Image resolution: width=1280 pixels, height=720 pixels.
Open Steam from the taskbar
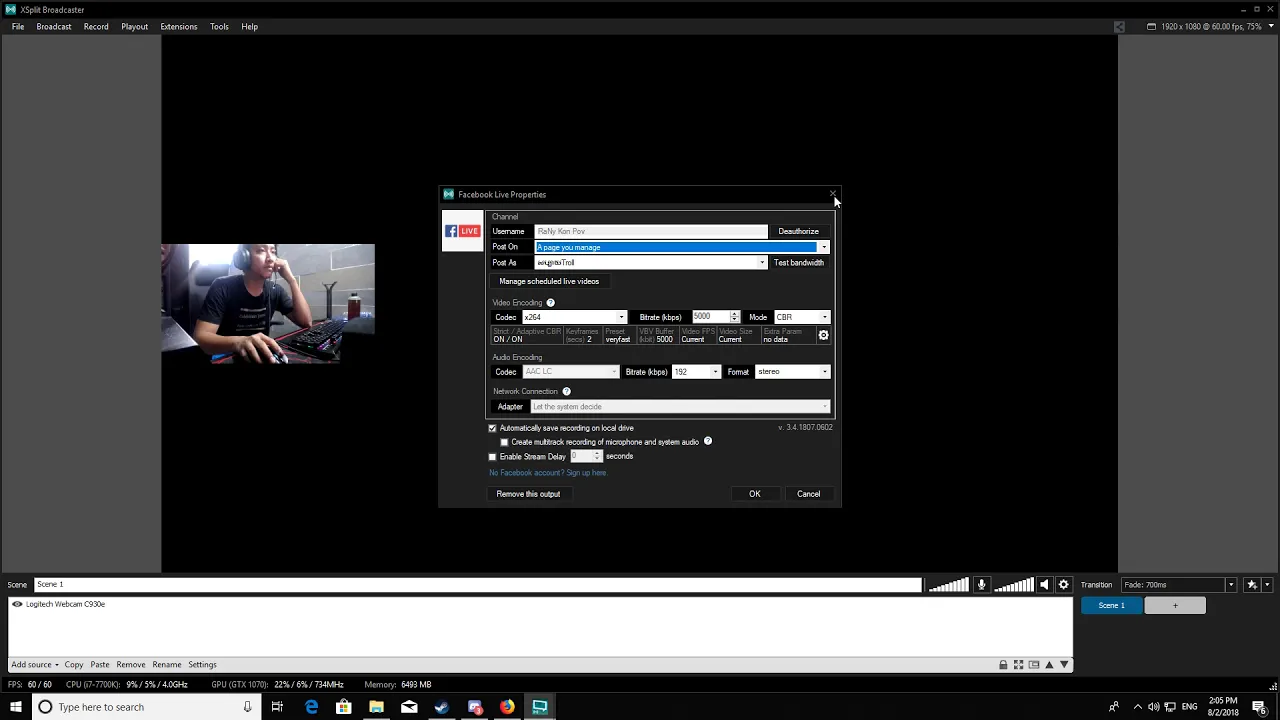click(x=441, y=707)
